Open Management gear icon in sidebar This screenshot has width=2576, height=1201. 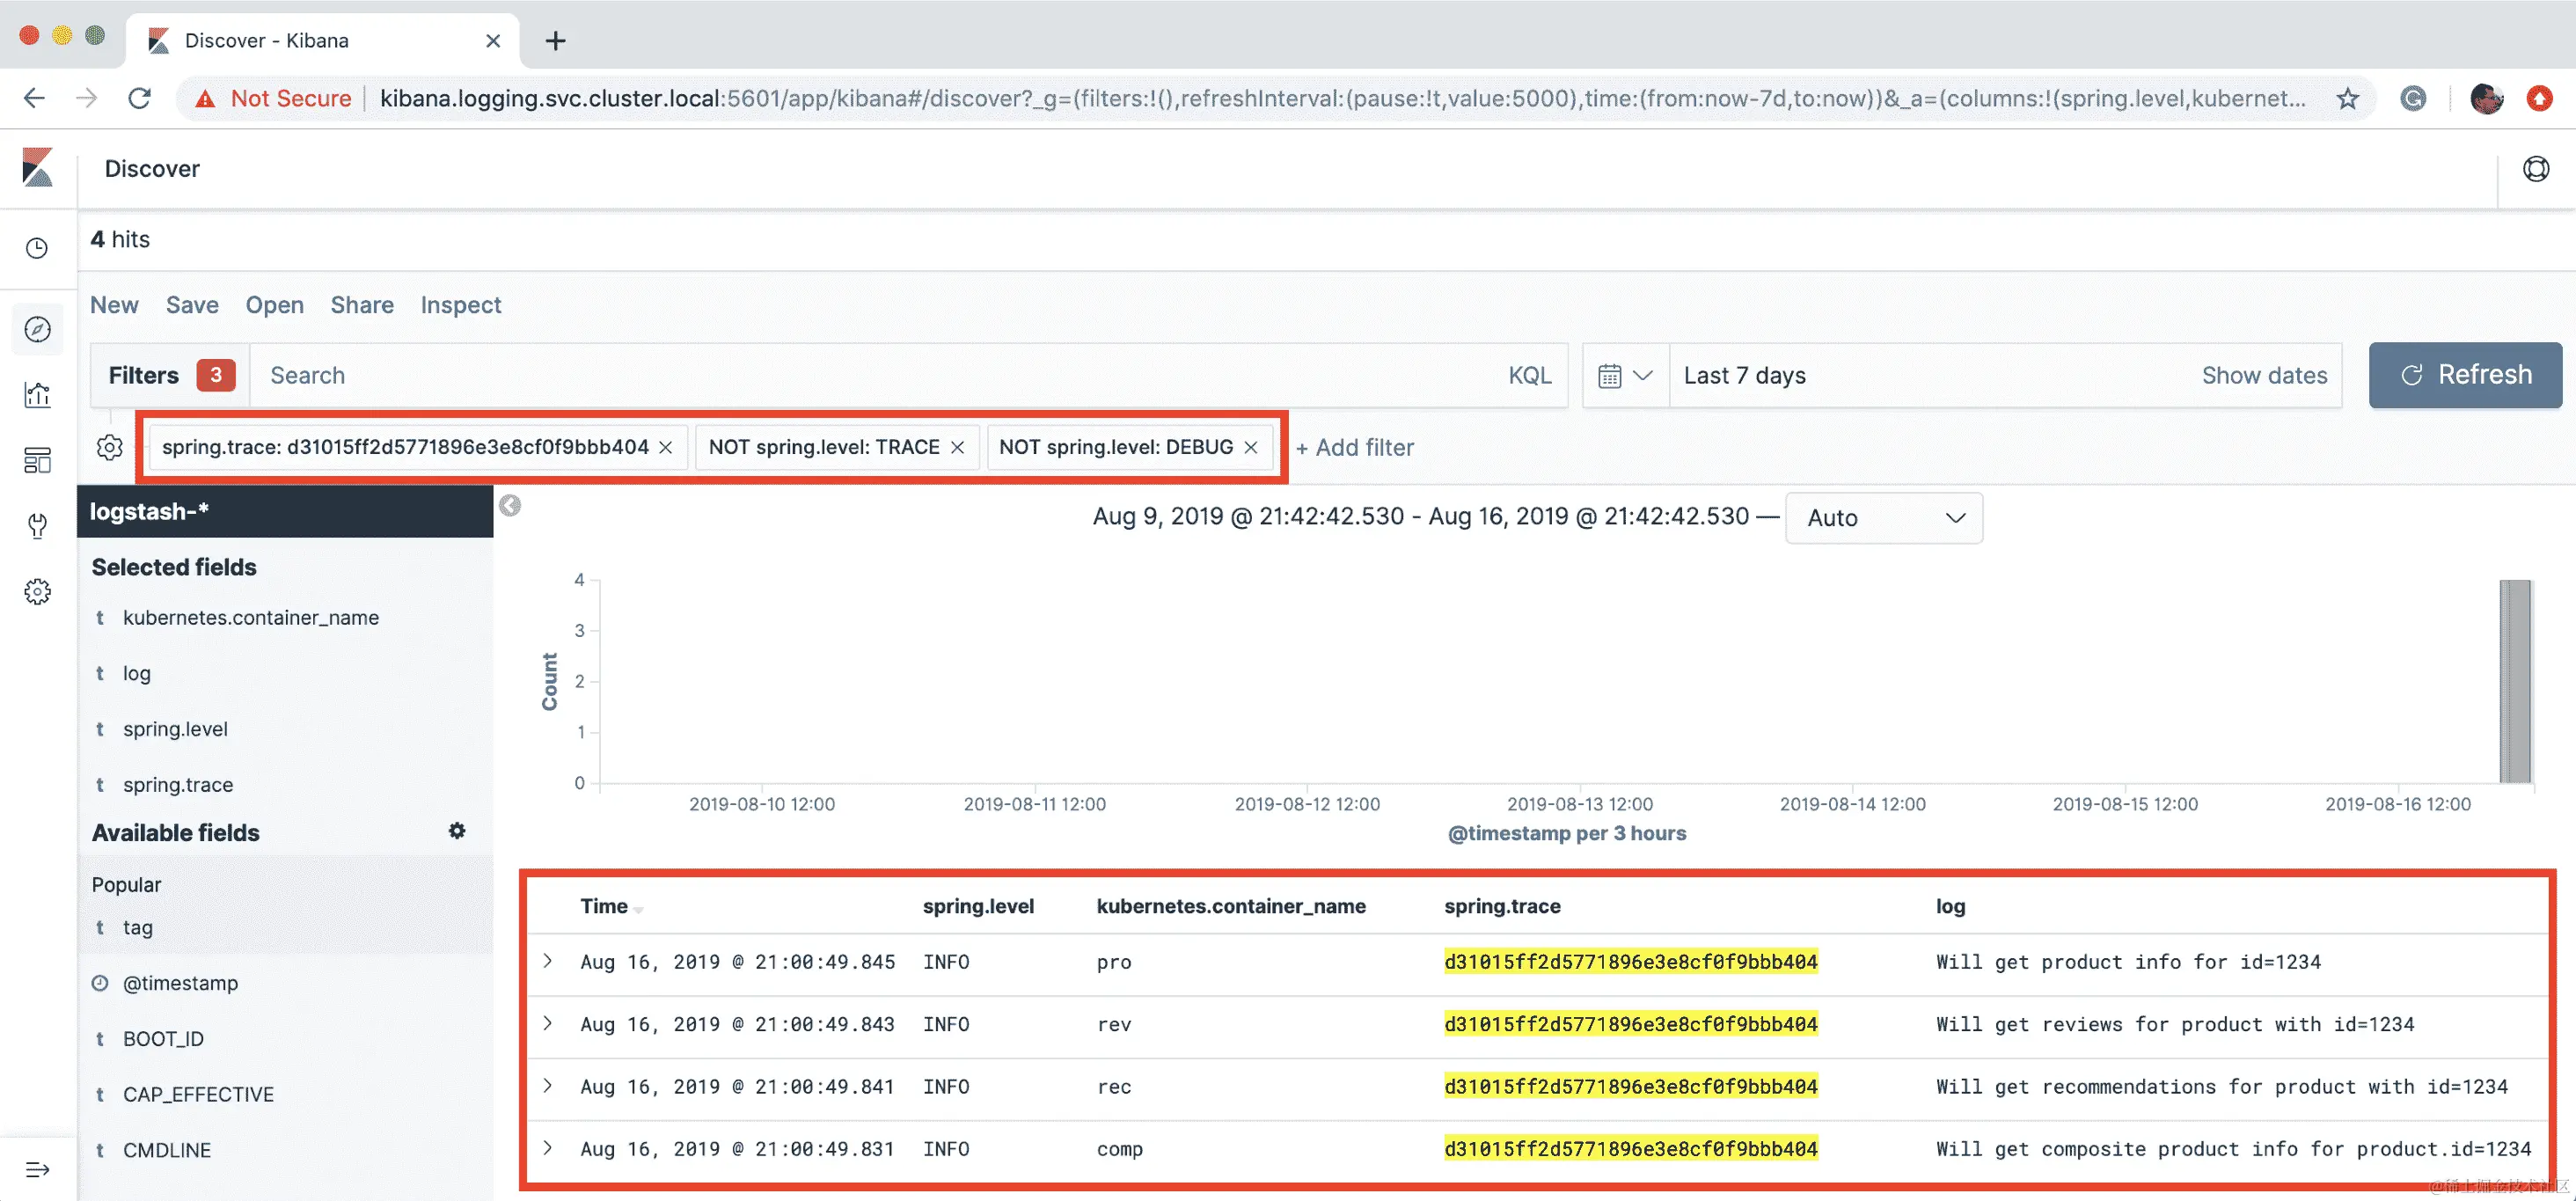(x=37, y=592)
